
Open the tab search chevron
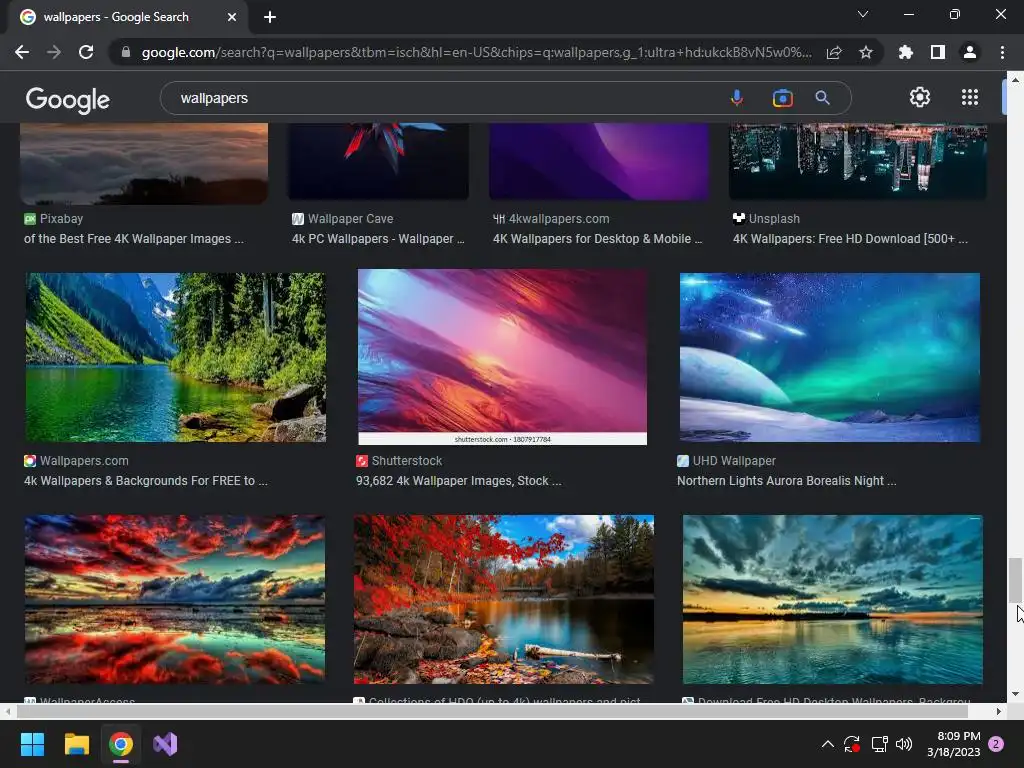(x=863, y=14)
